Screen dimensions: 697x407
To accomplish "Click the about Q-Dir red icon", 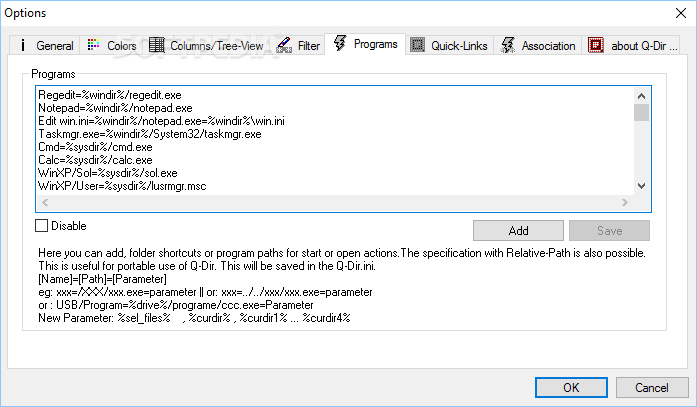I will point(596,45).
